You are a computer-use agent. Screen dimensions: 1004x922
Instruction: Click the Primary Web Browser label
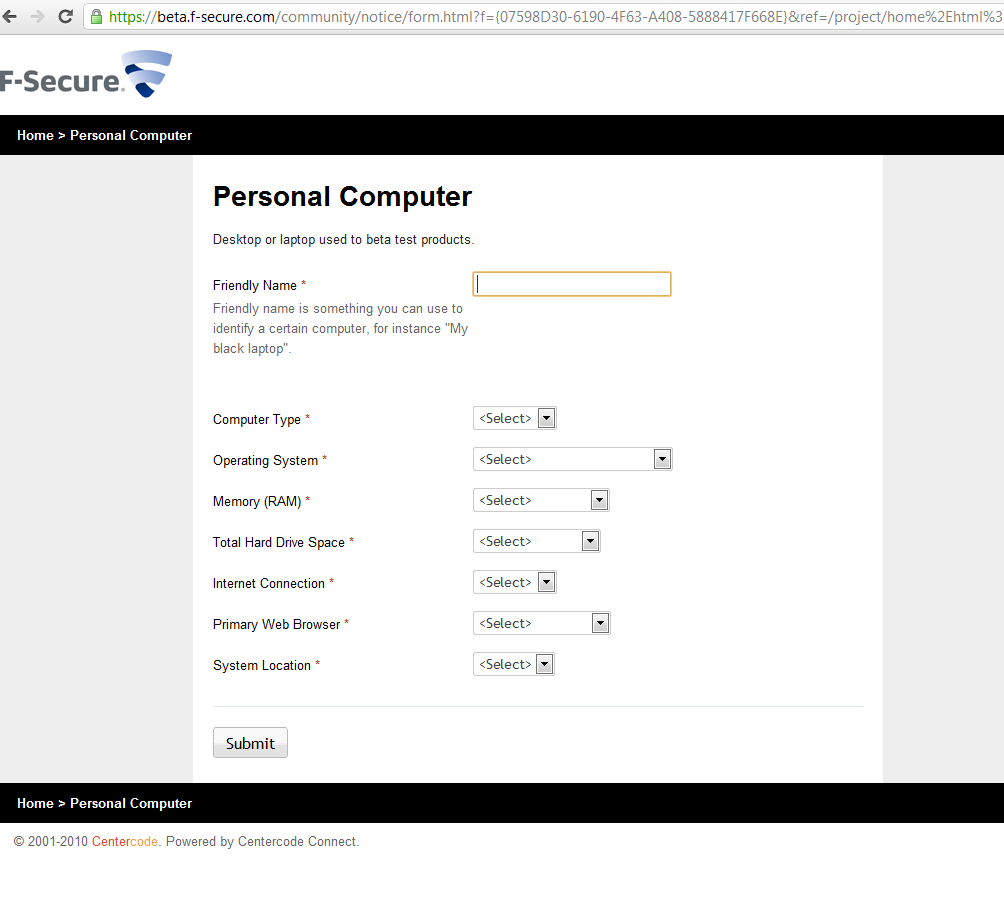(277, 624)
